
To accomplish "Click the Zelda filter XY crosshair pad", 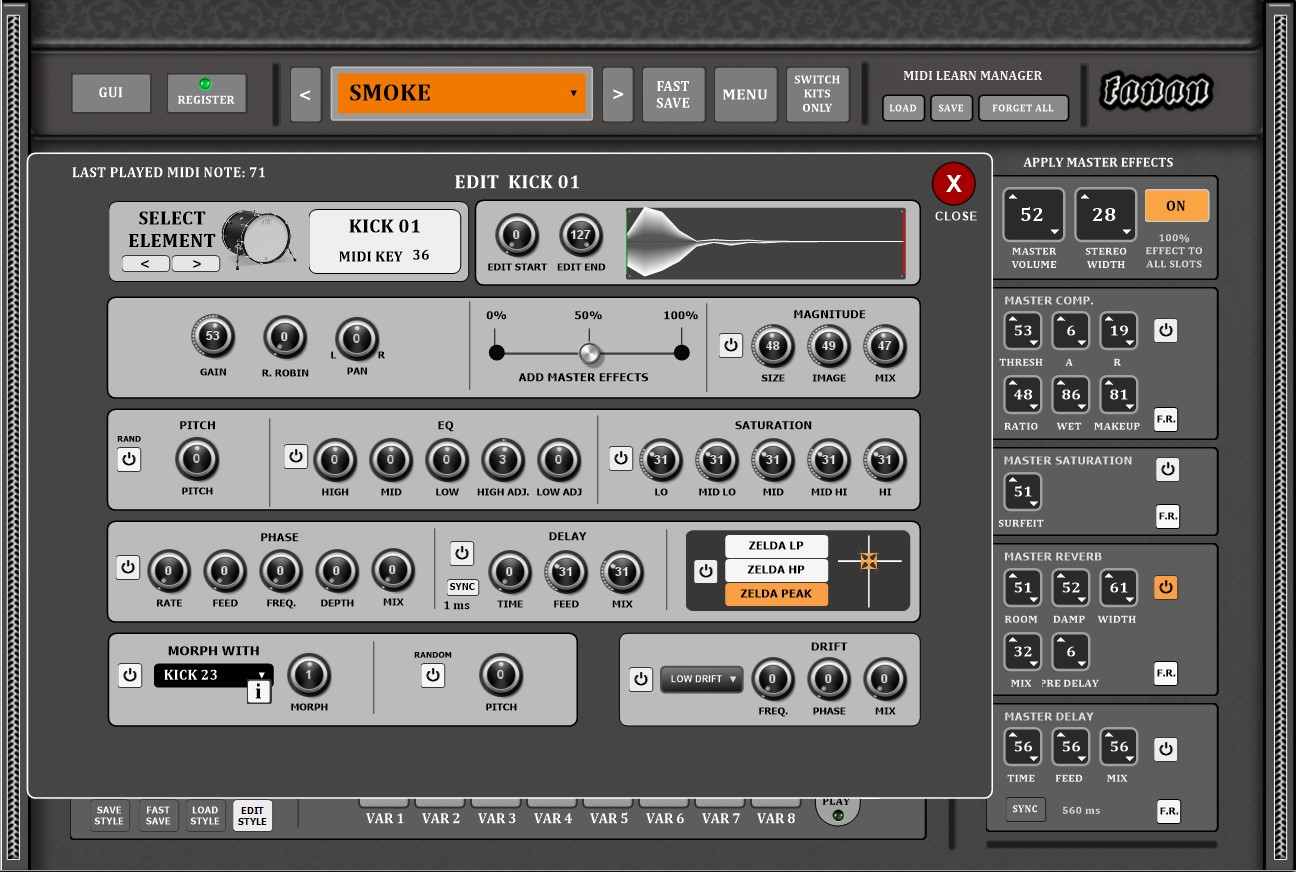I will click(x=869, y=561).
